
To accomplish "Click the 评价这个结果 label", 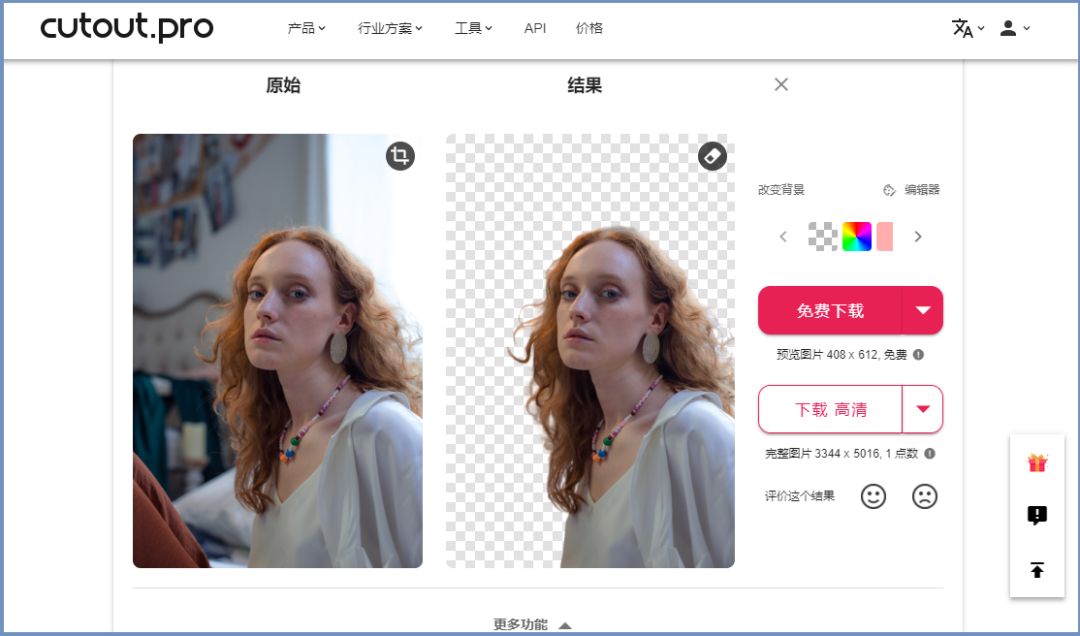I will click(800, 496).
